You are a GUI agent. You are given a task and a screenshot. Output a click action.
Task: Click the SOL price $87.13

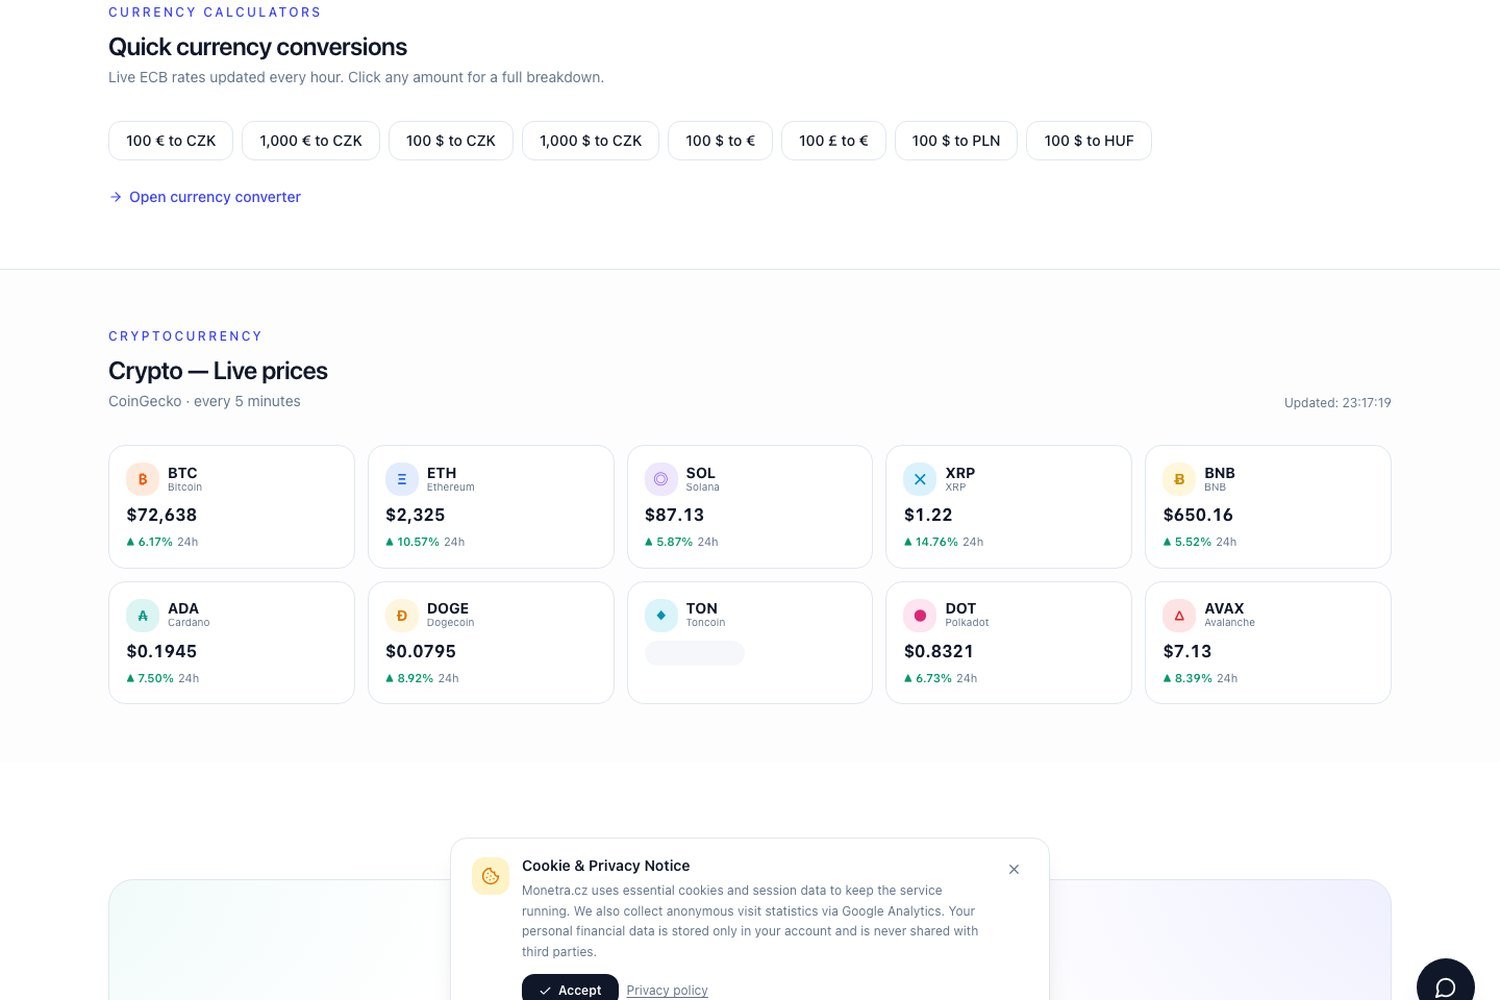point(674,515)
